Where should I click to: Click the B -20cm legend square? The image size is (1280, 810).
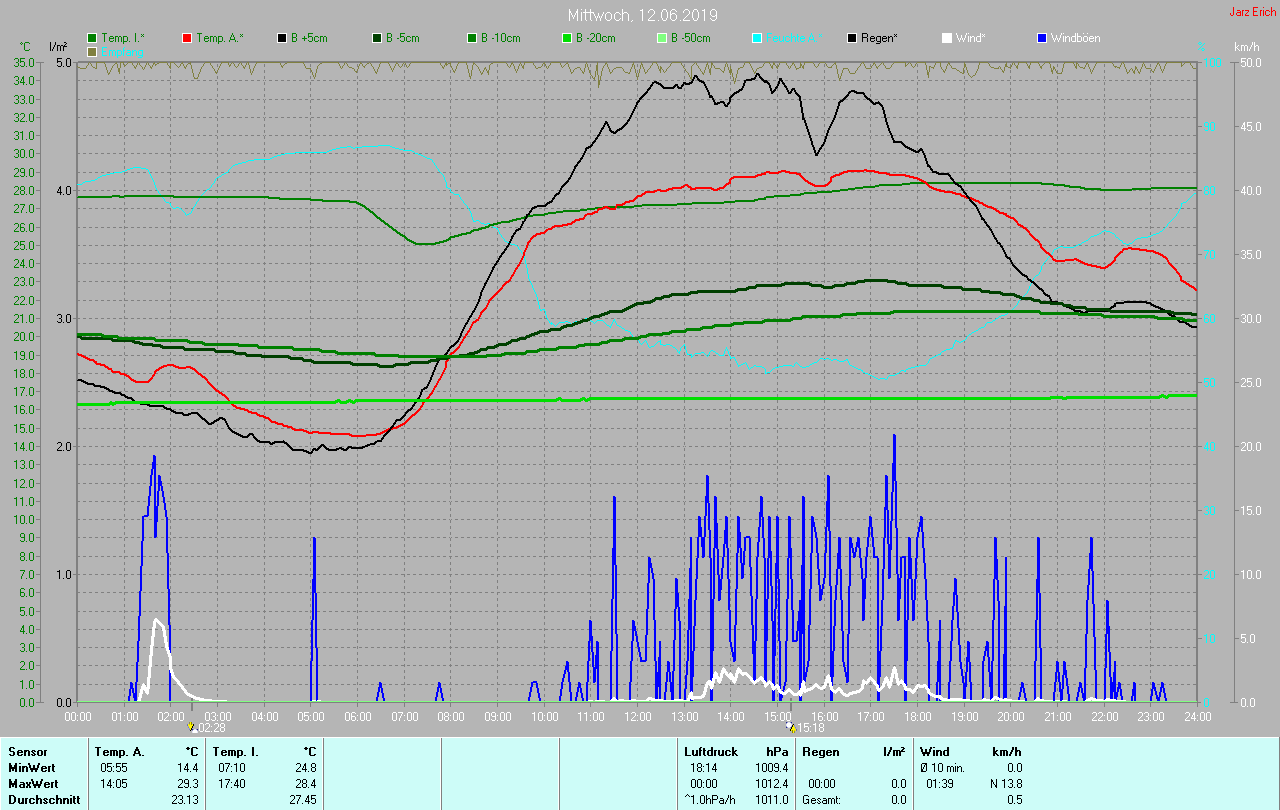(x=566, y=38)
